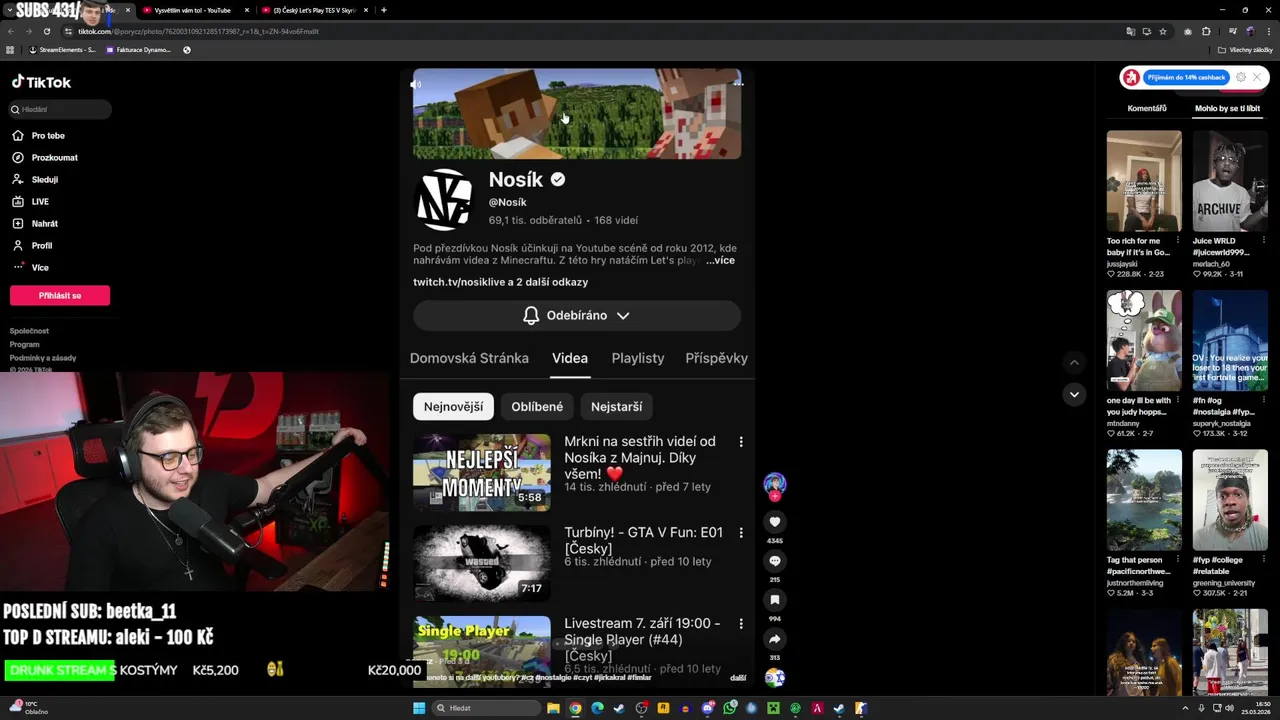Open the cashback popup settings gear

click(x=1241, y=77)
